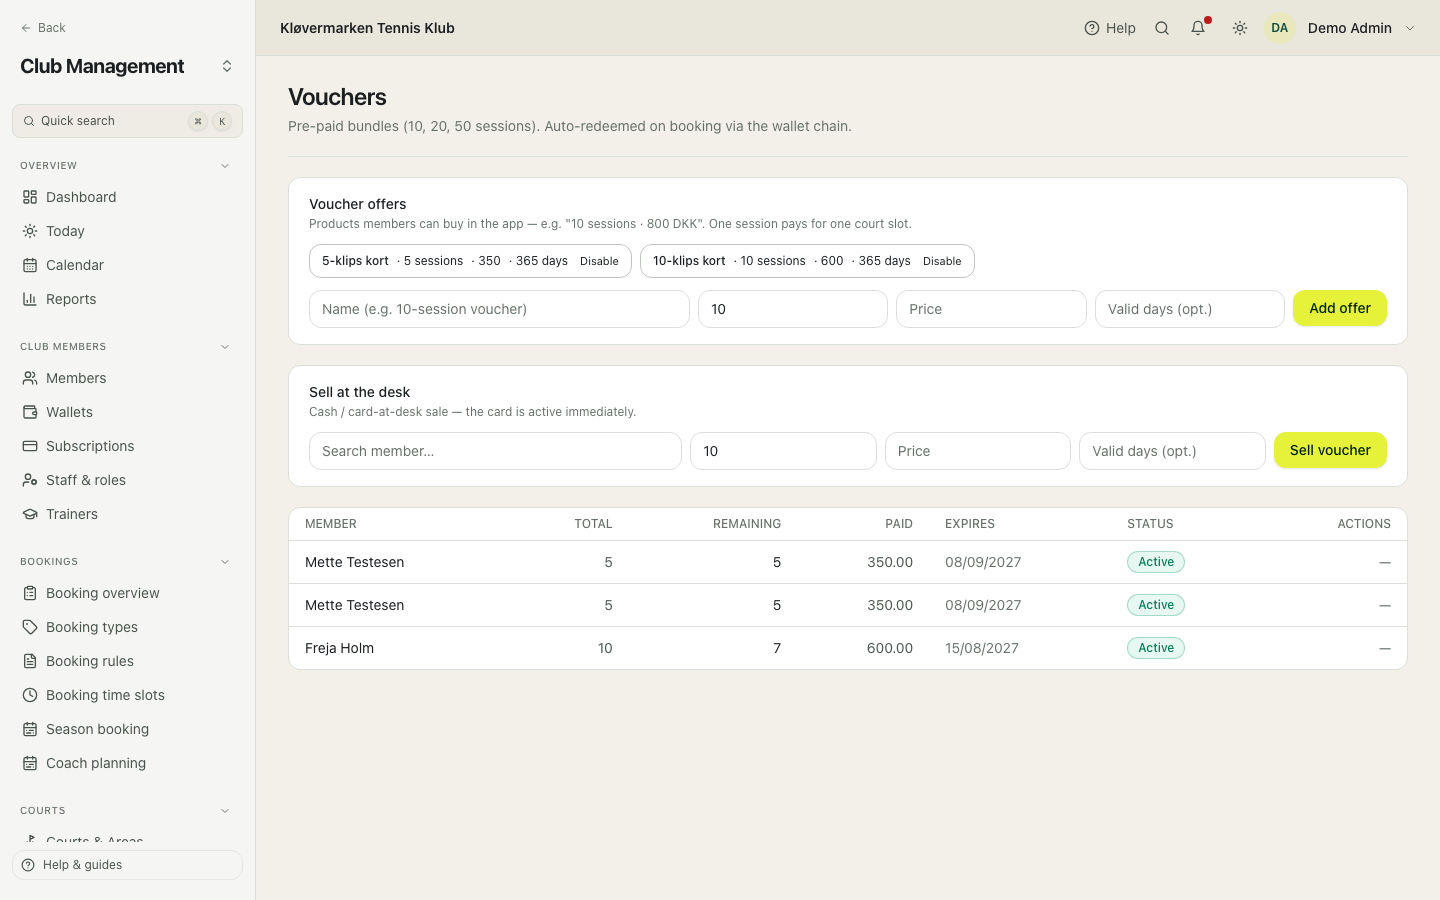Click the search magnifier icon in top bar
Screen dimensions: 1440x900
(1162, 28)
